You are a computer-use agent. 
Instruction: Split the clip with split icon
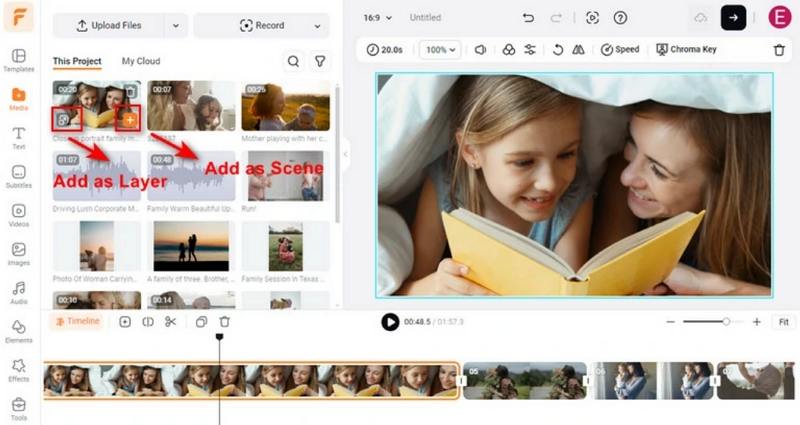pos(148,321)
